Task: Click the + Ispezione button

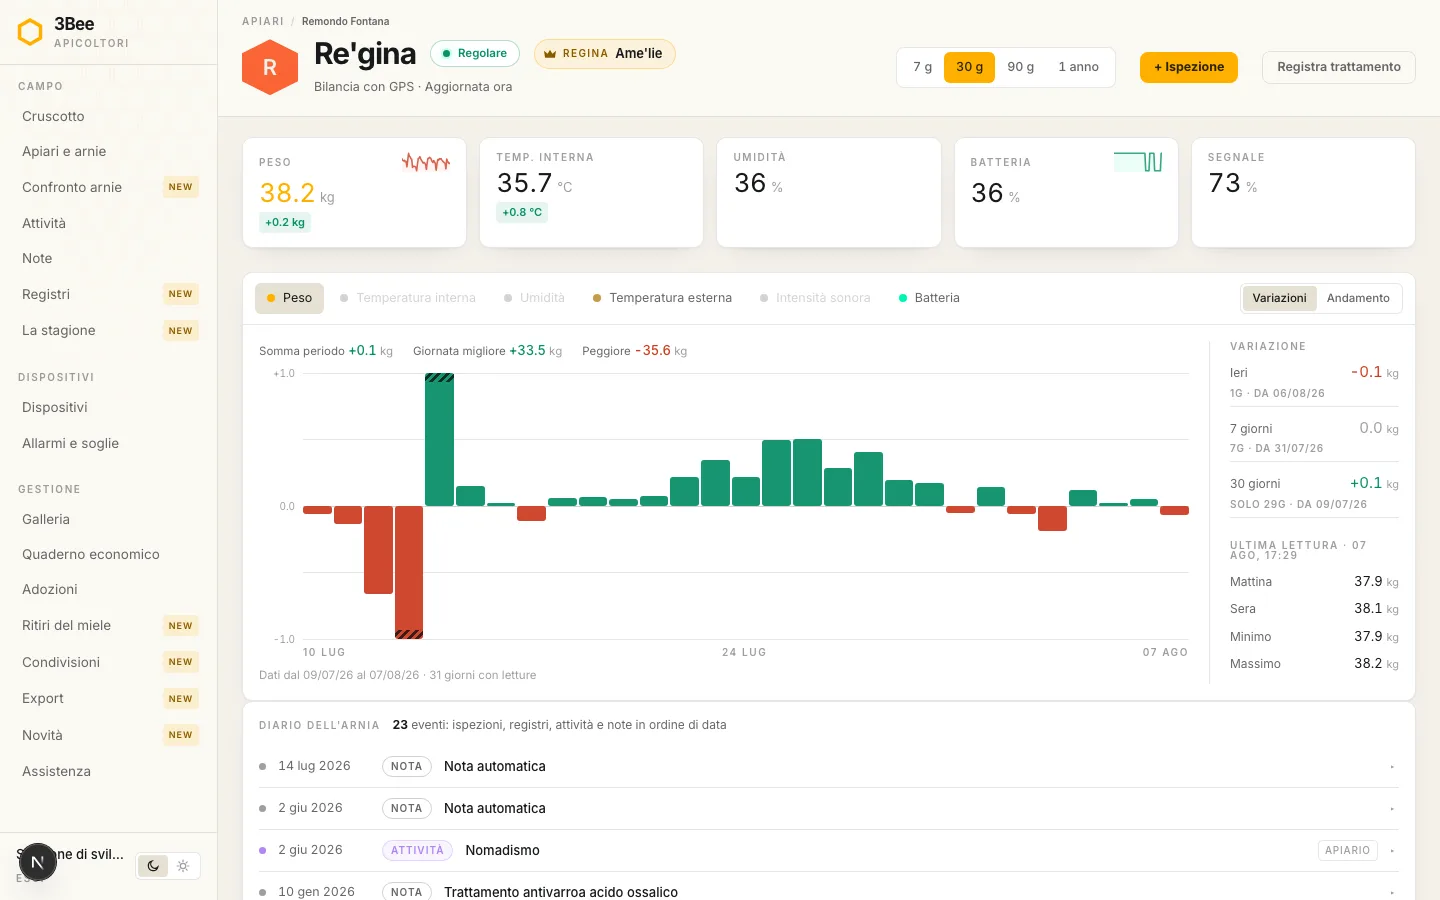Action: [1189, 67]
